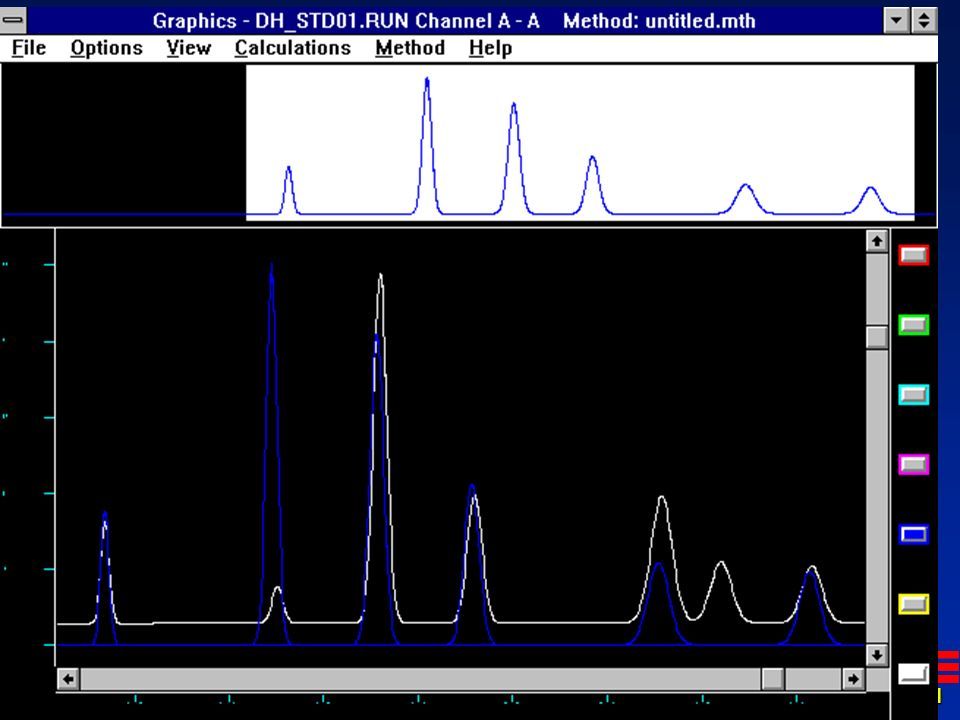The image size is (960, 720).
Task: Click the vertical scrollbar up arrow
Action: (877, 241)
